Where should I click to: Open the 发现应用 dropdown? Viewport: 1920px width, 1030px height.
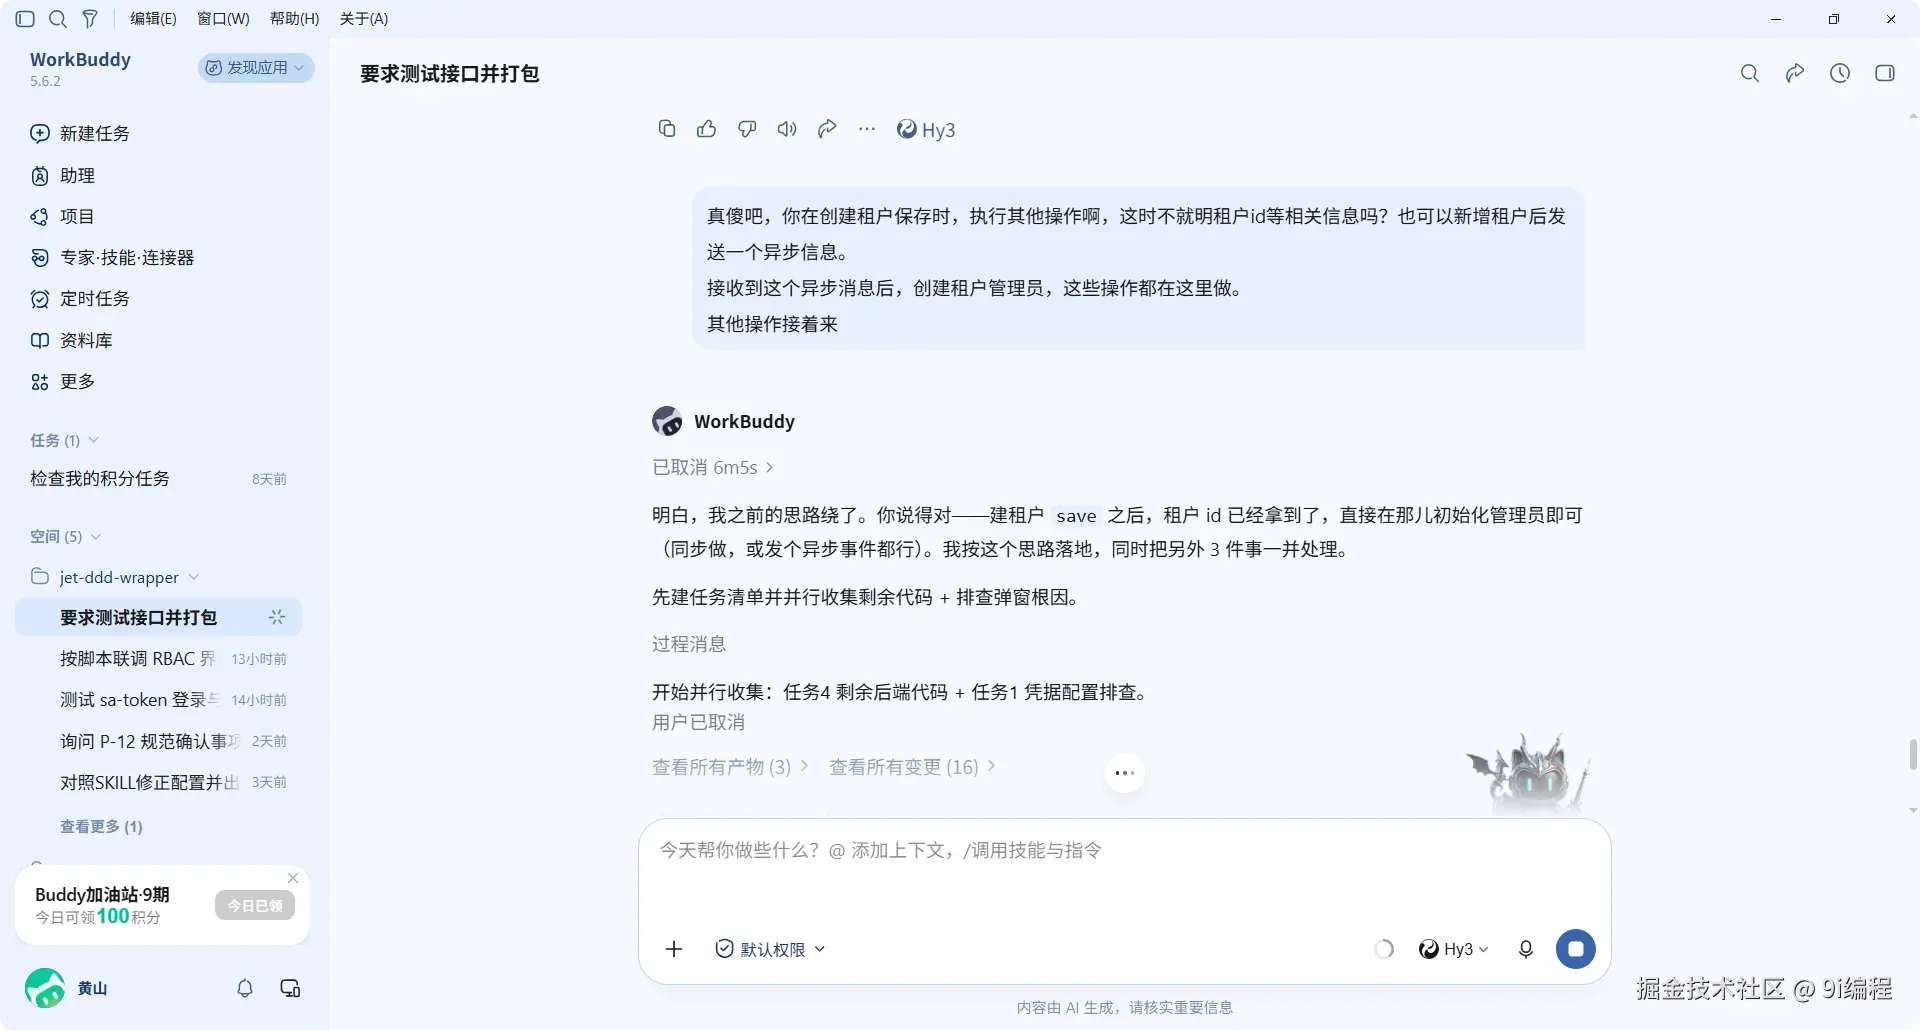(x=256, y=68)
